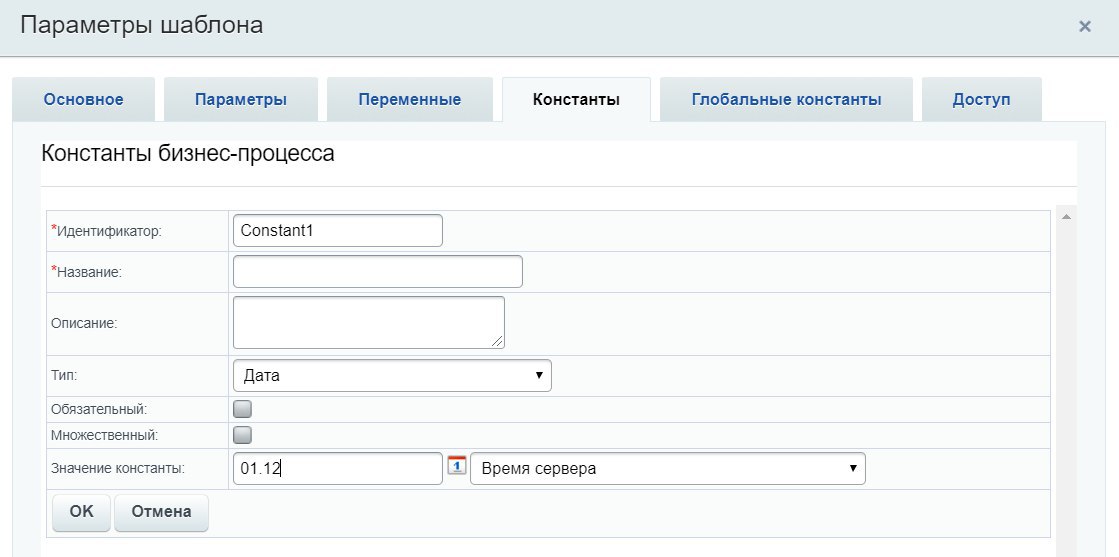Click the Описание text area

(368, 322)
